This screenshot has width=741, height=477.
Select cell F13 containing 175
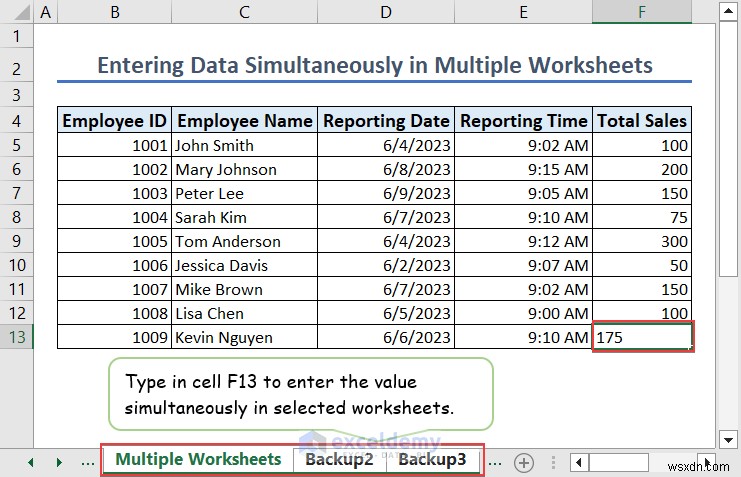pos(642,337)
